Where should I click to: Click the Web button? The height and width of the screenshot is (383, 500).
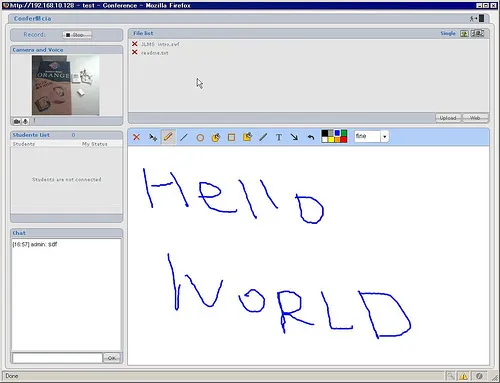[475, 118]
